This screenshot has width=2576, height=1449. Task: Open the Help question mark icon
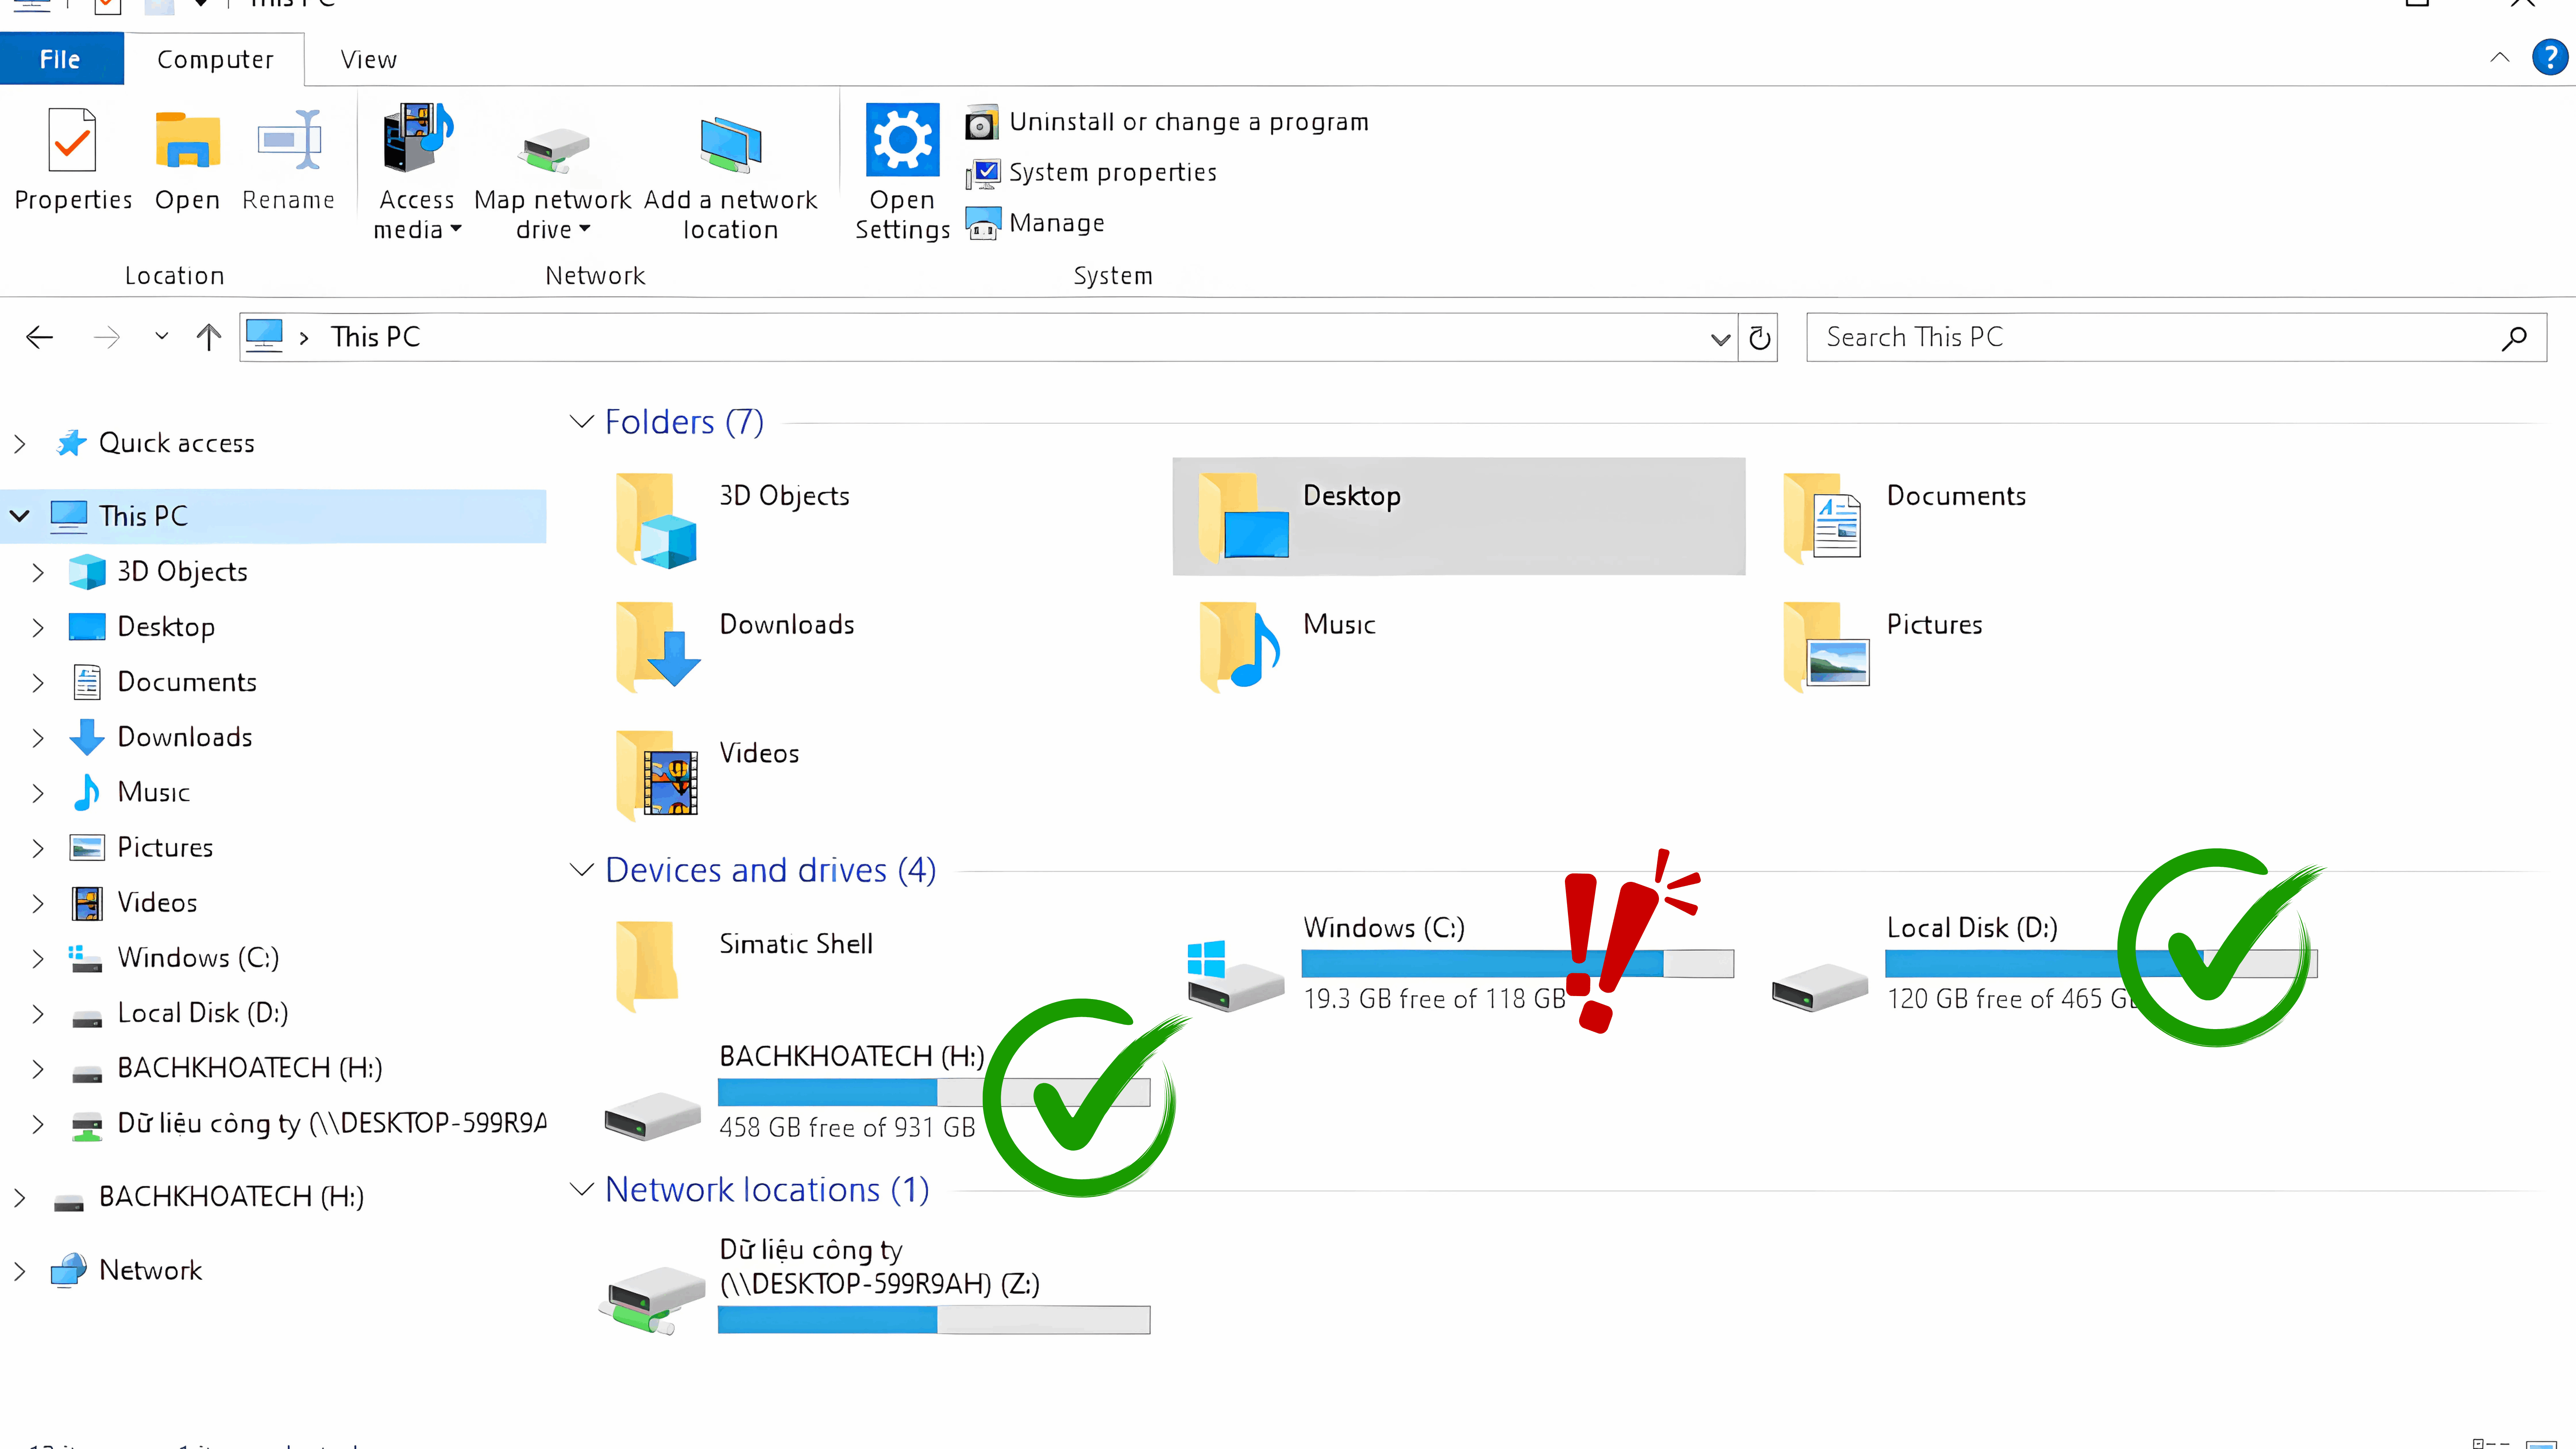pyautogui.click(x=2549, y=57)
